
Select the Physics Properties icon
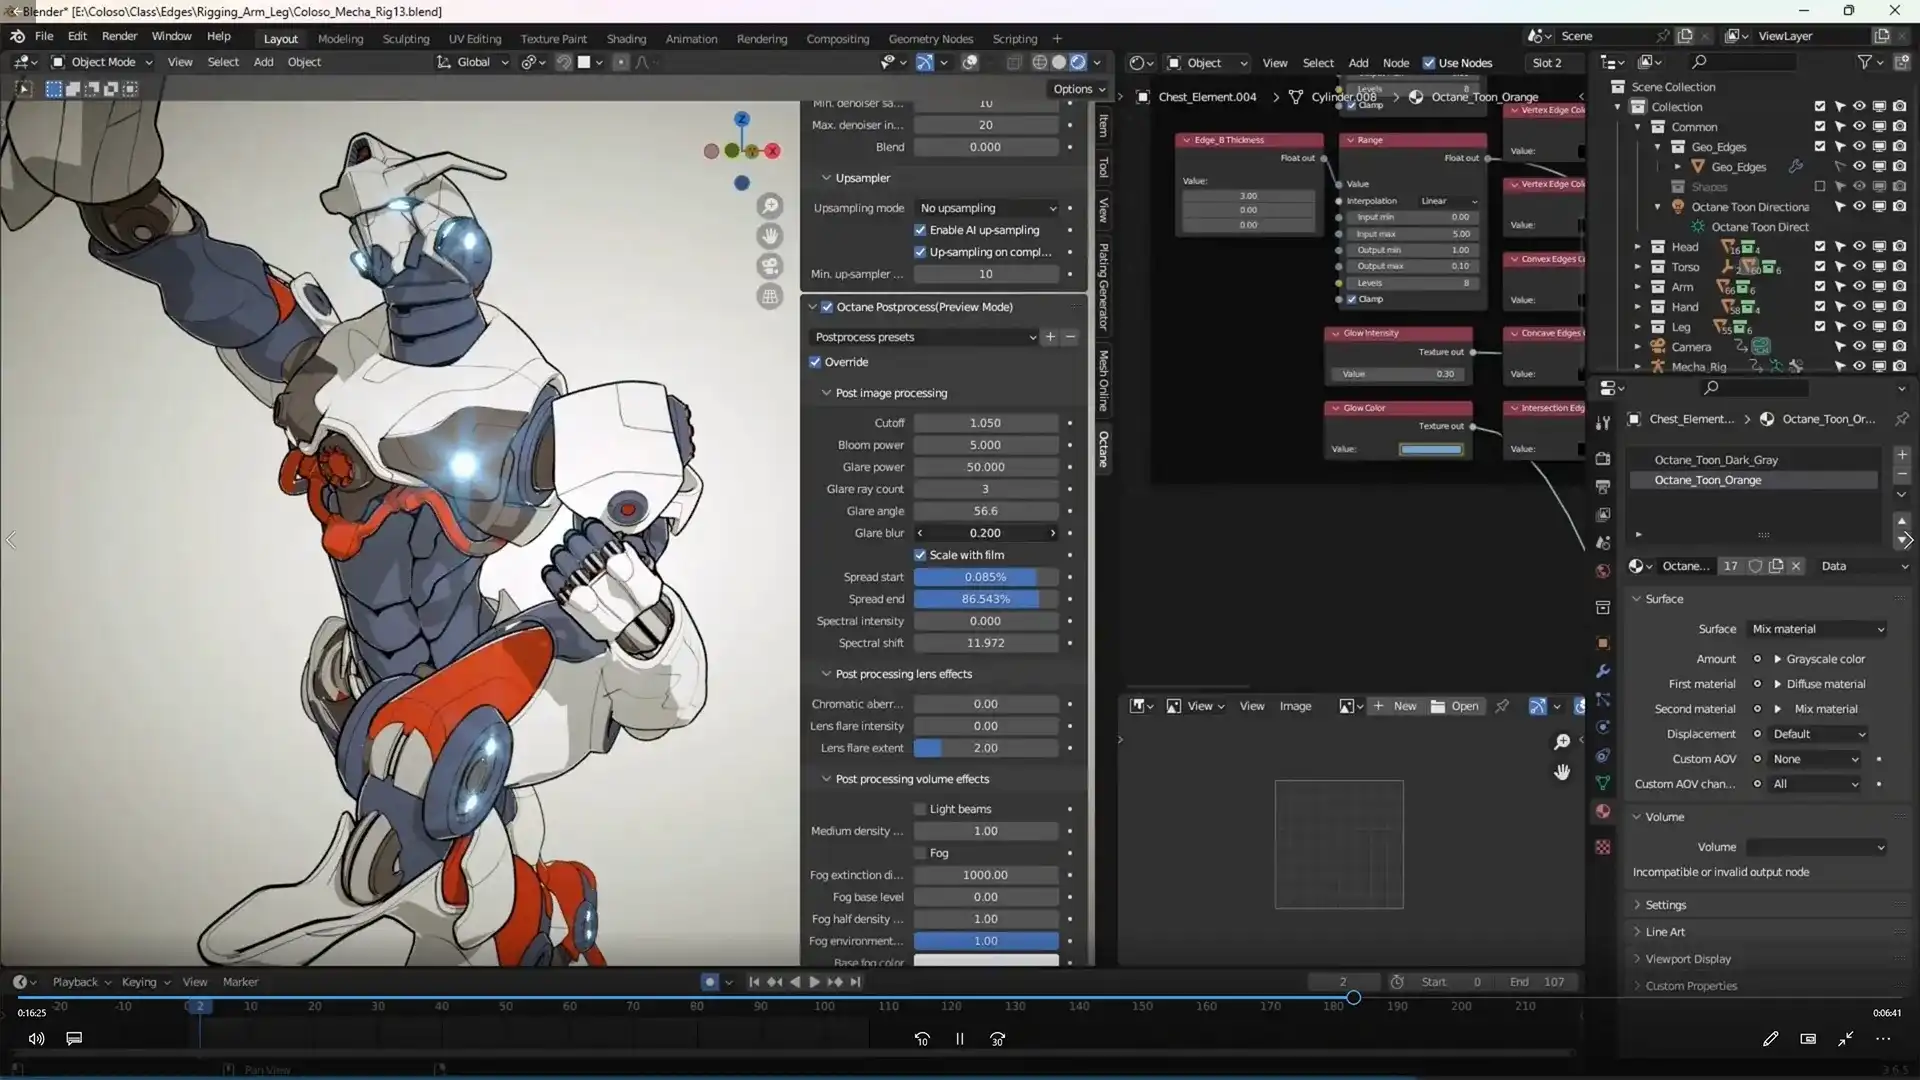[x=1602, y=727]
